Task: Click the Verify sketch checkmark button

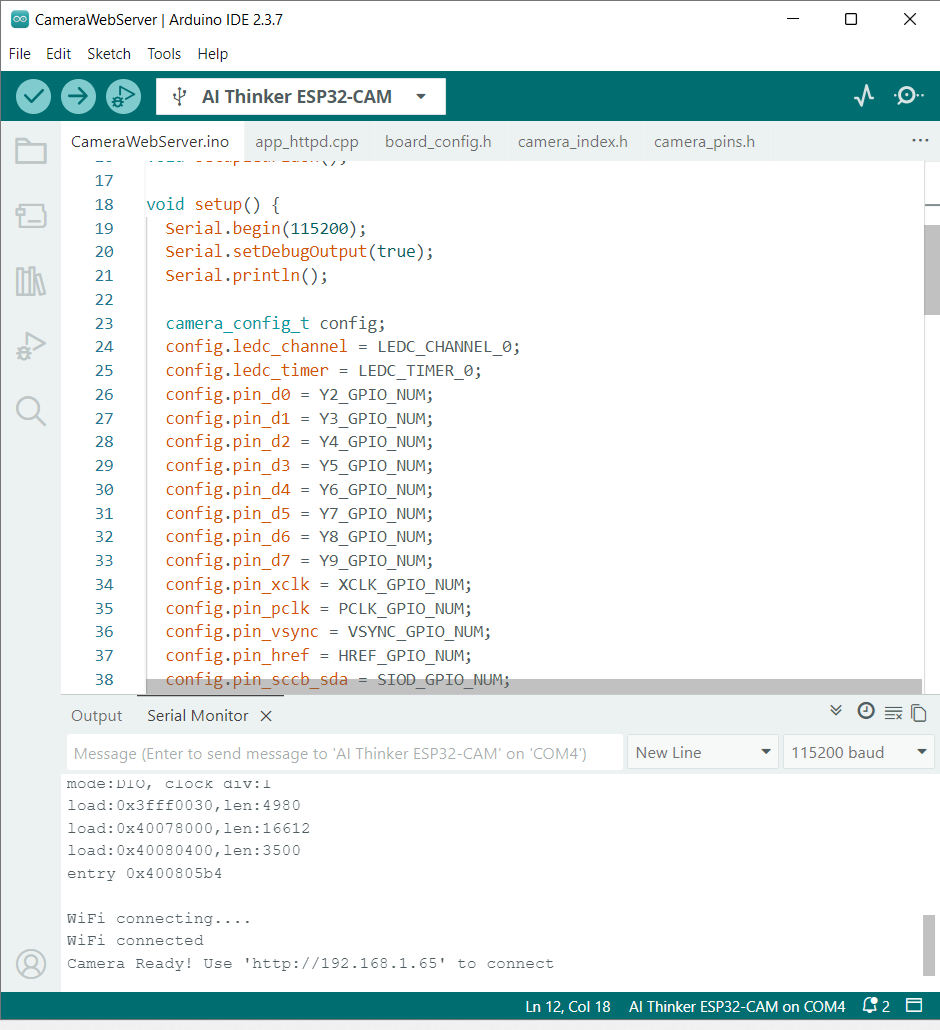Action: tap(34, 97)
